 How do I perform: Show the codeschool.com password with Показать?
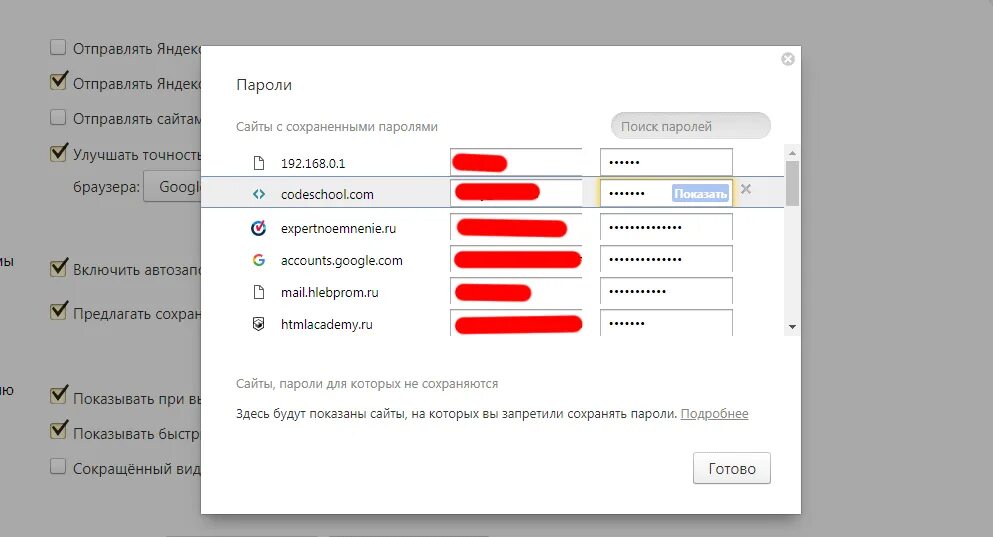coord(700,194)
